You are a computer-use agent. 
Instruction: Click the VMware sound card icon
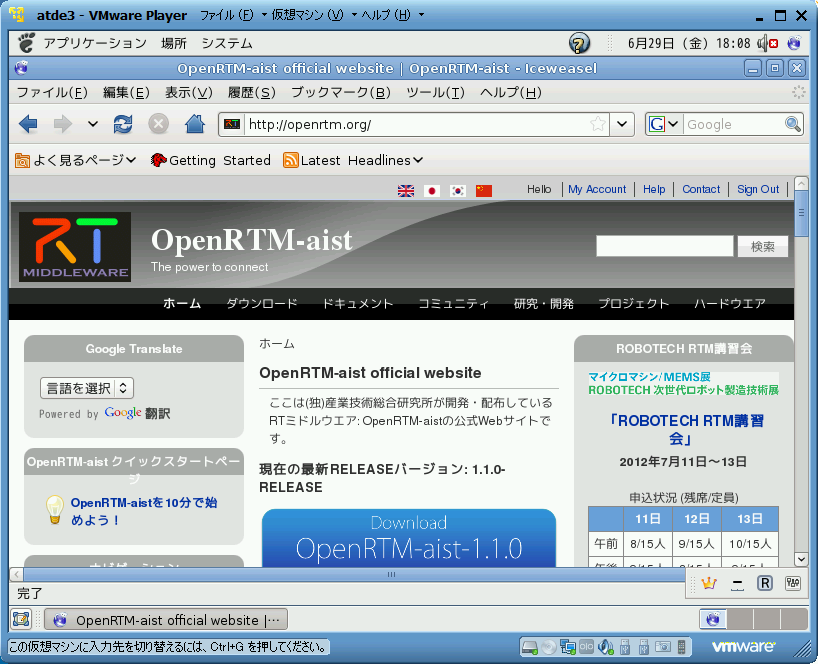(x=606, y=648)
